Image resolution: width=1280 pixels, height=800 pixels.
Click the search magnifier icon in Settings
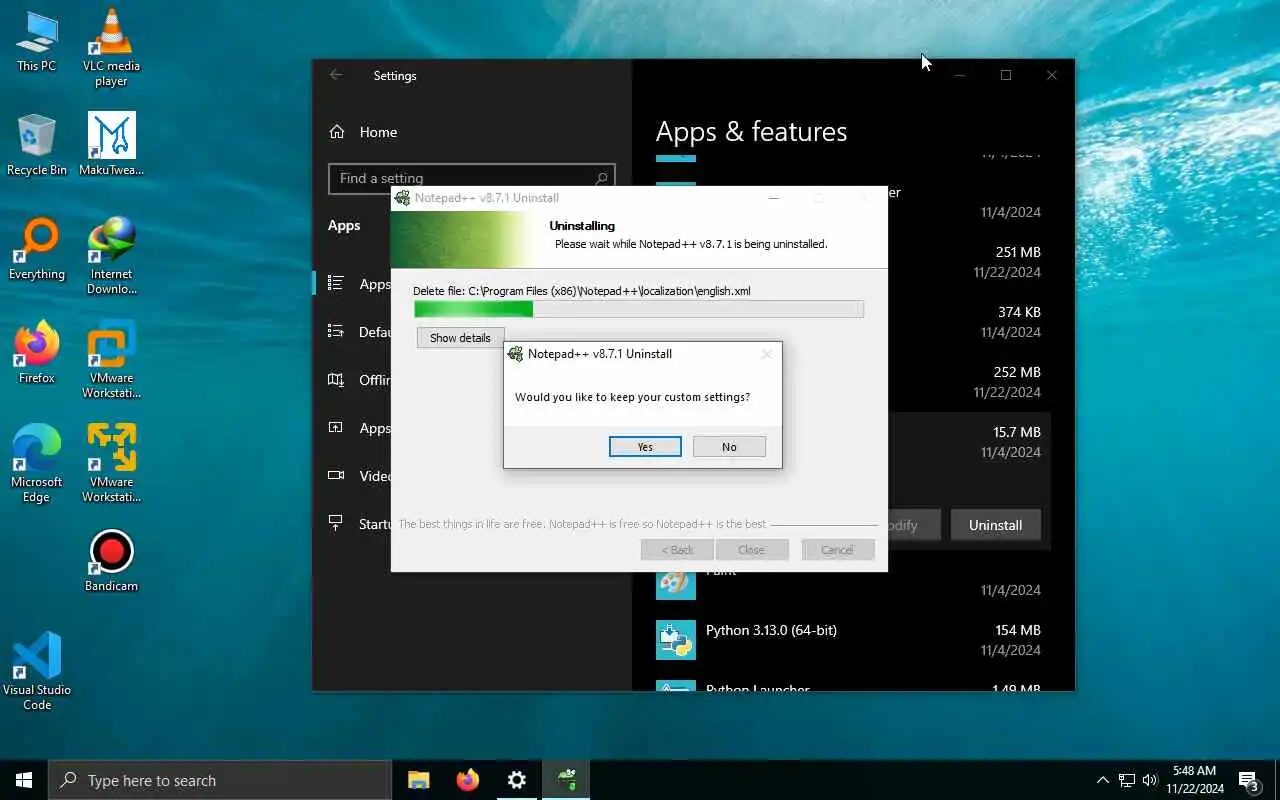click(x=601, y=178)
